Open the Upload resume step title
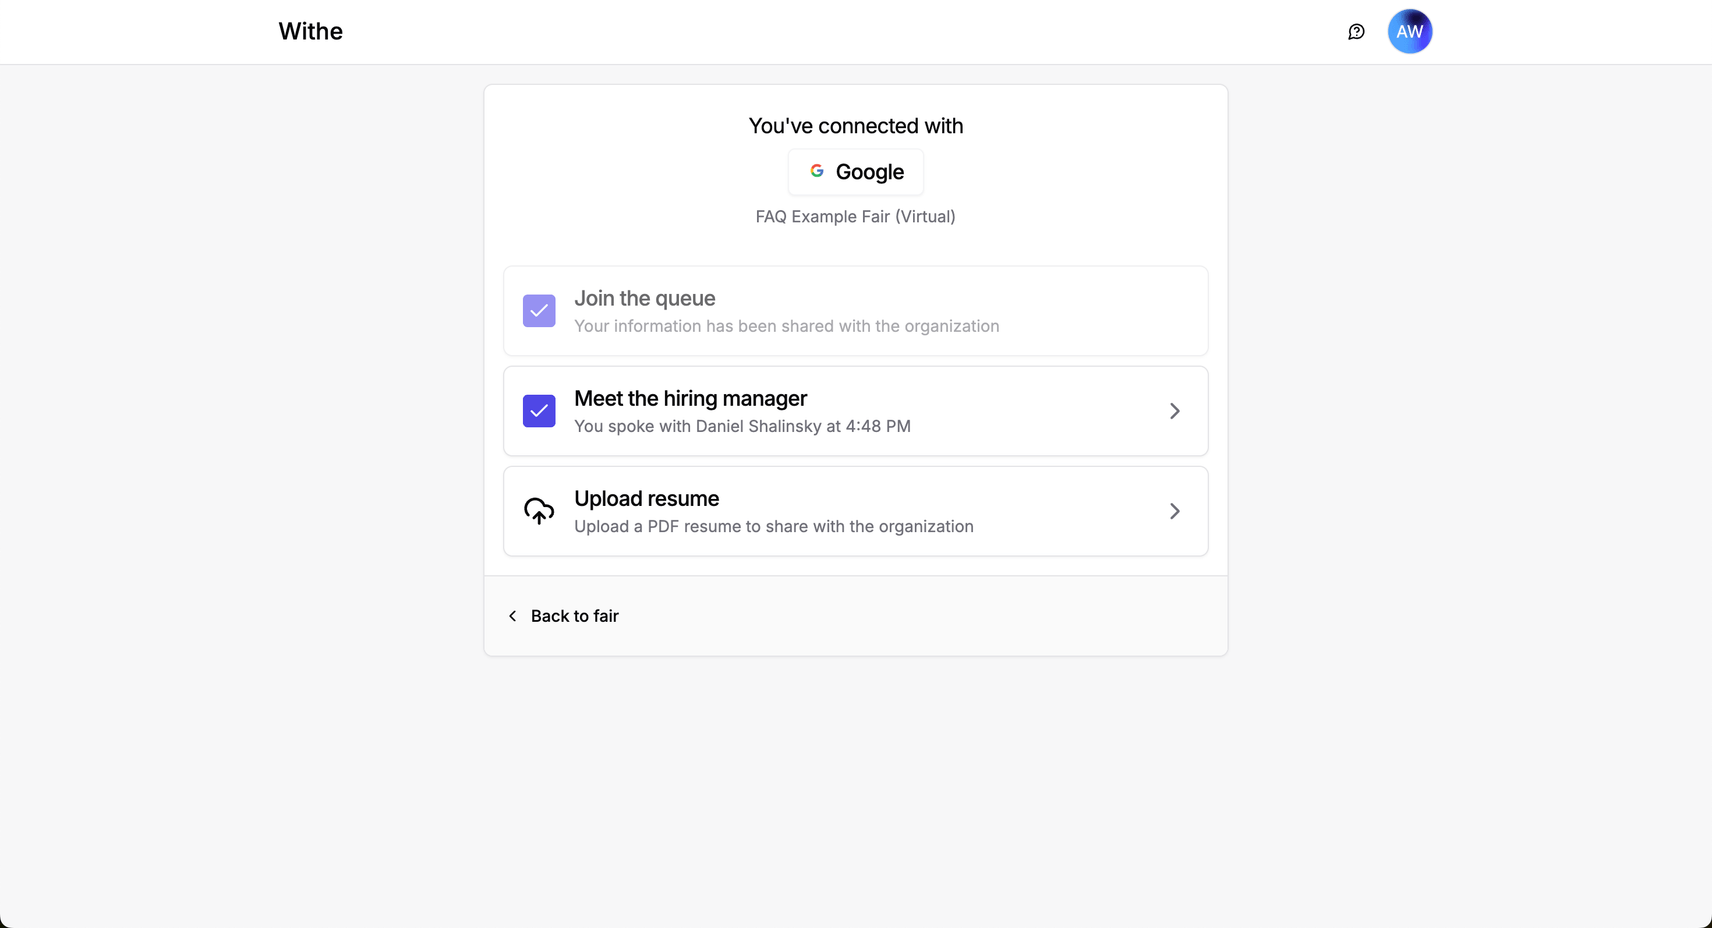Viewport: 1712px width, 928px height. [647, 498]
